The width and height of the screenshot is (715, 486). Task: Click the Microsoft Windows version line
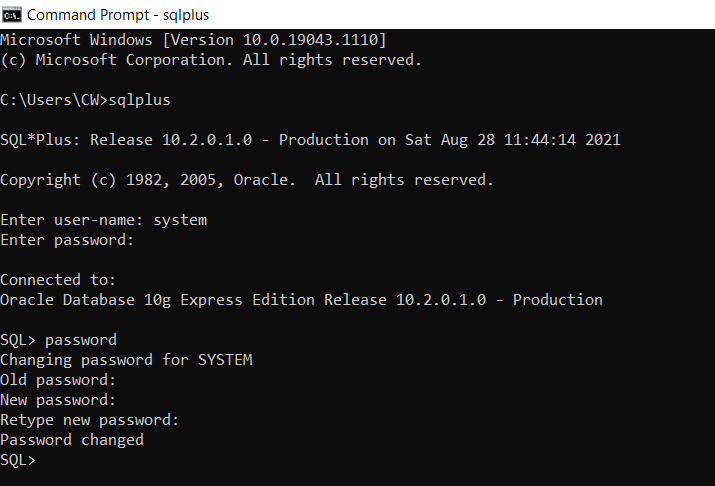(x=193, y=40)
